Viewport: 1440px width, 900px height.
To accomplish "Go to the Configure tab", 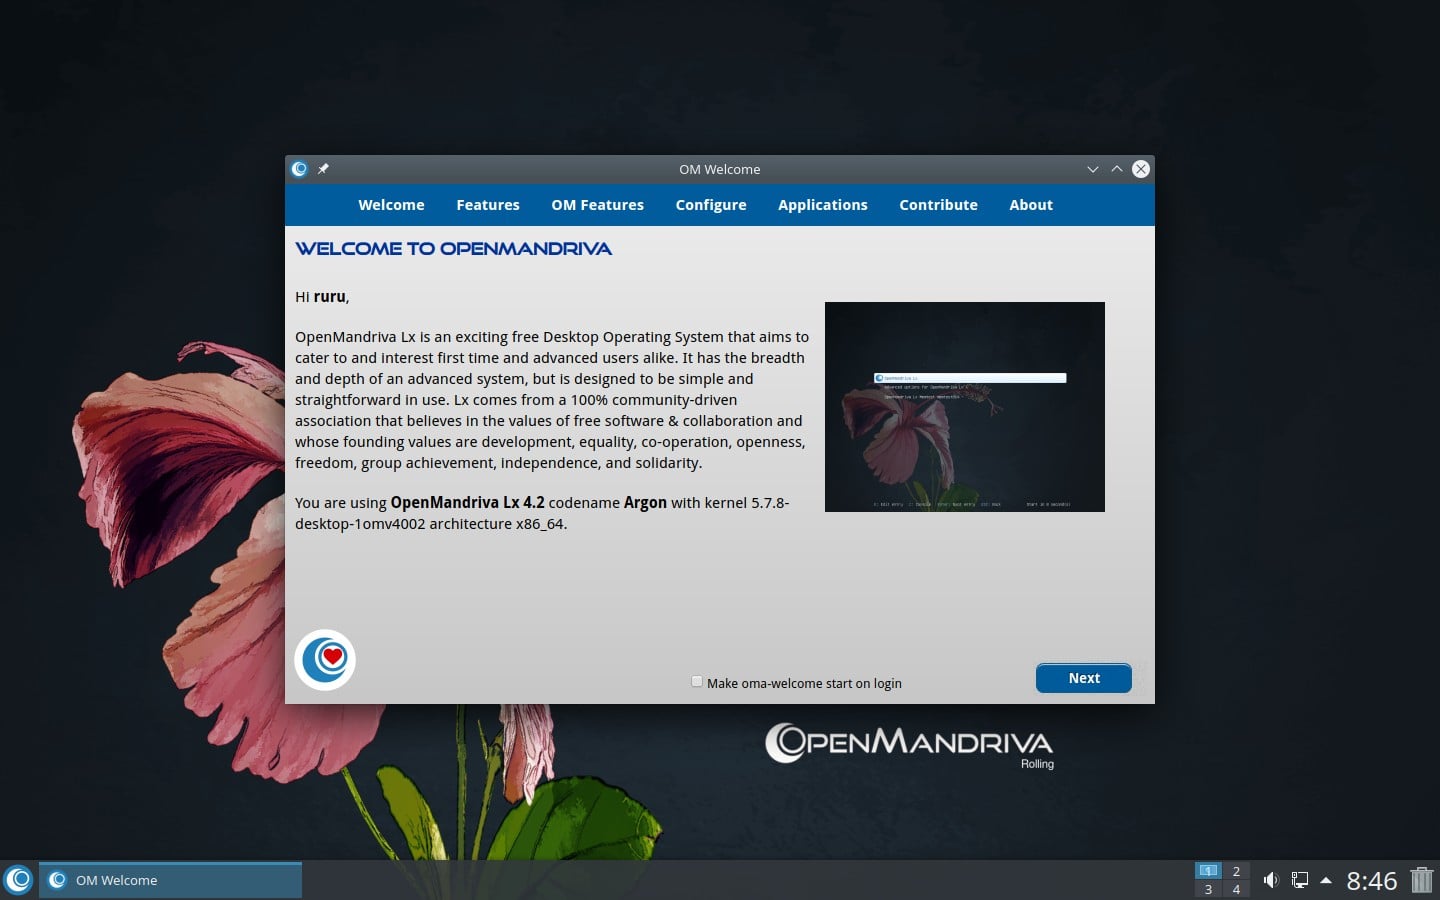I will pos(711,205).
